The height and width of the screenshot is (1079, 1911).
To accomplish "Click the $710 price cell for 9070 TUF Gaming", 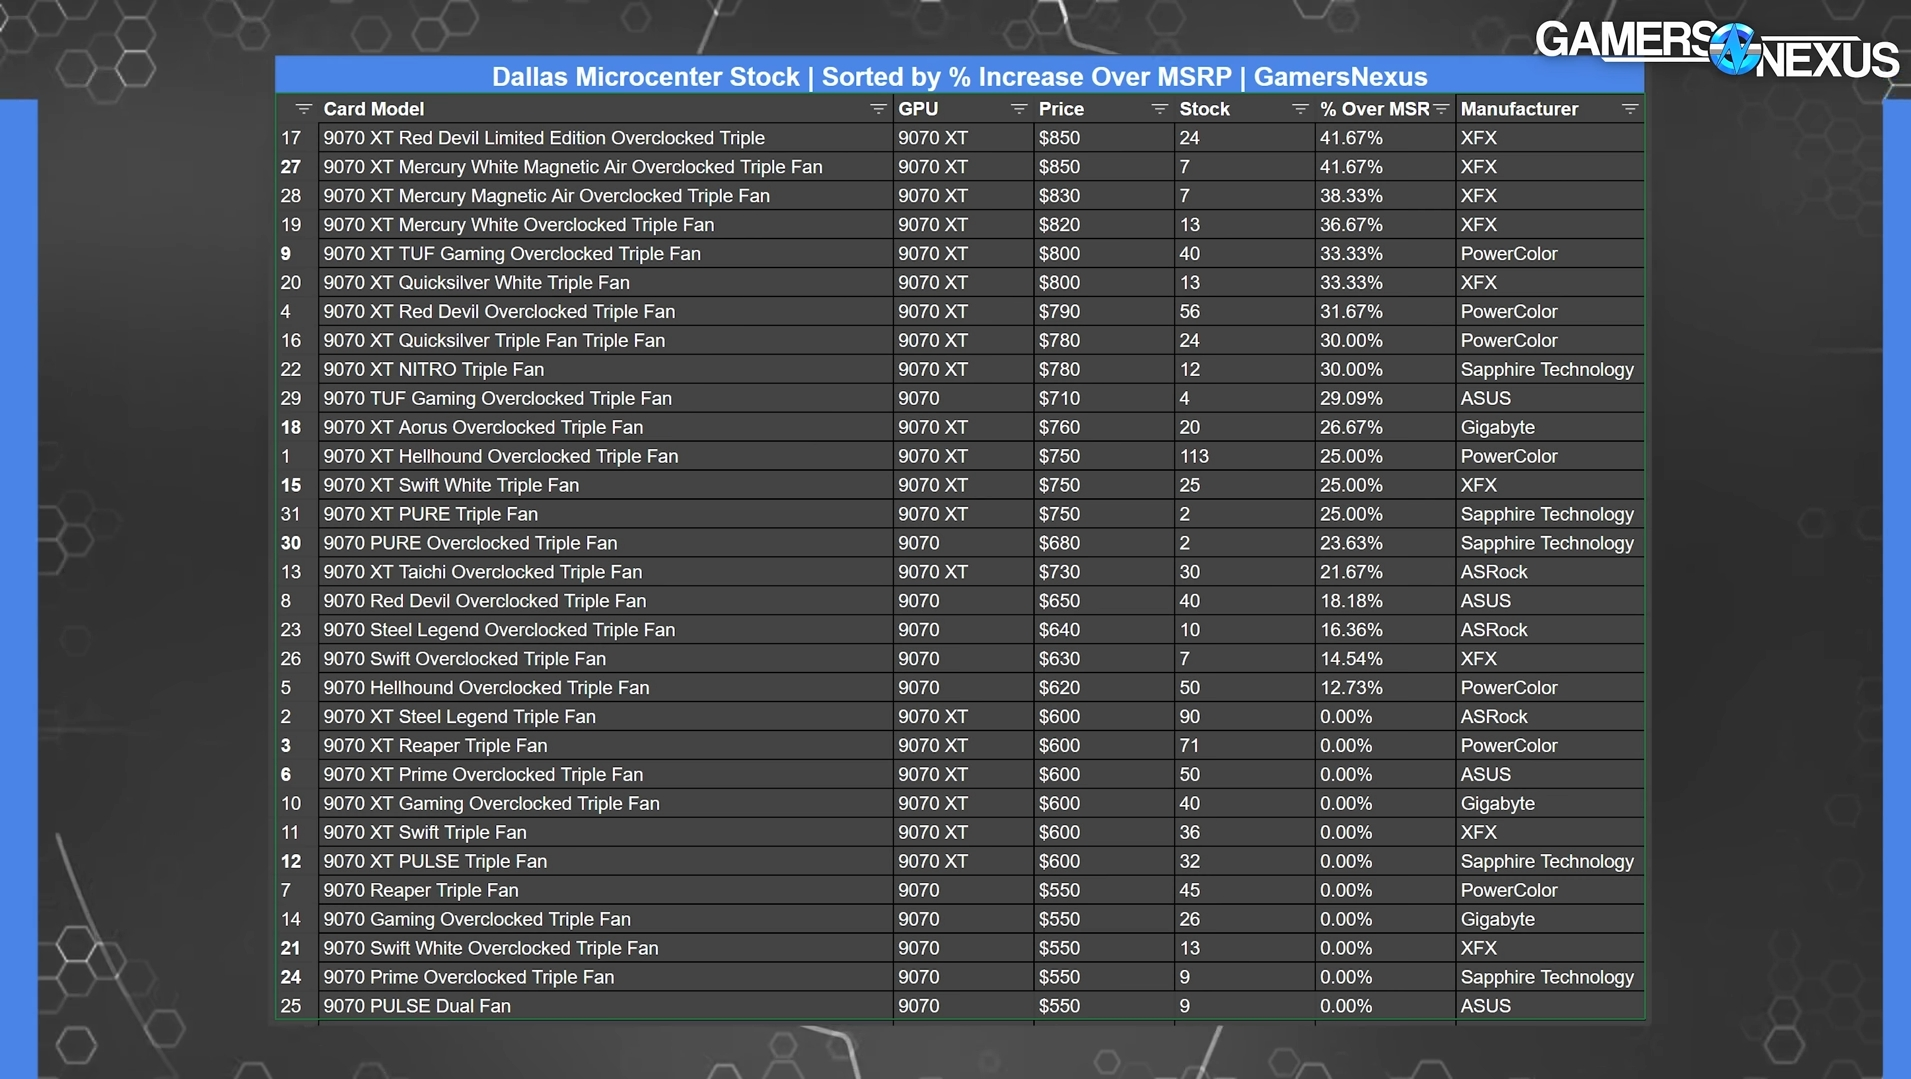I will click(1103, 398).
